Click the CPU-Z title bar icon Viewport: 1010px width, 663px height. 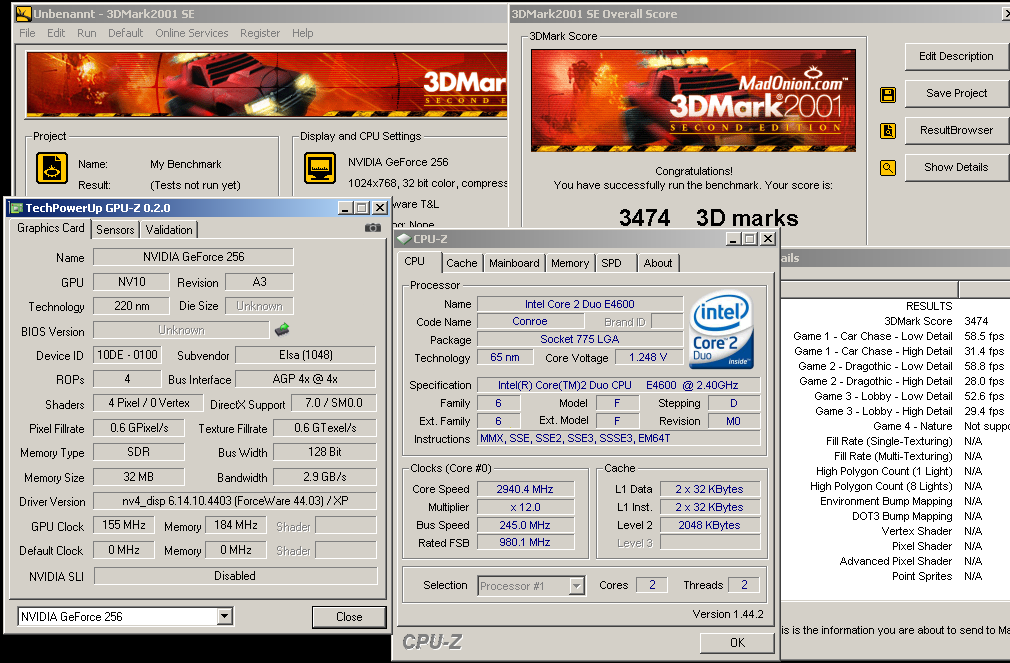404,239
